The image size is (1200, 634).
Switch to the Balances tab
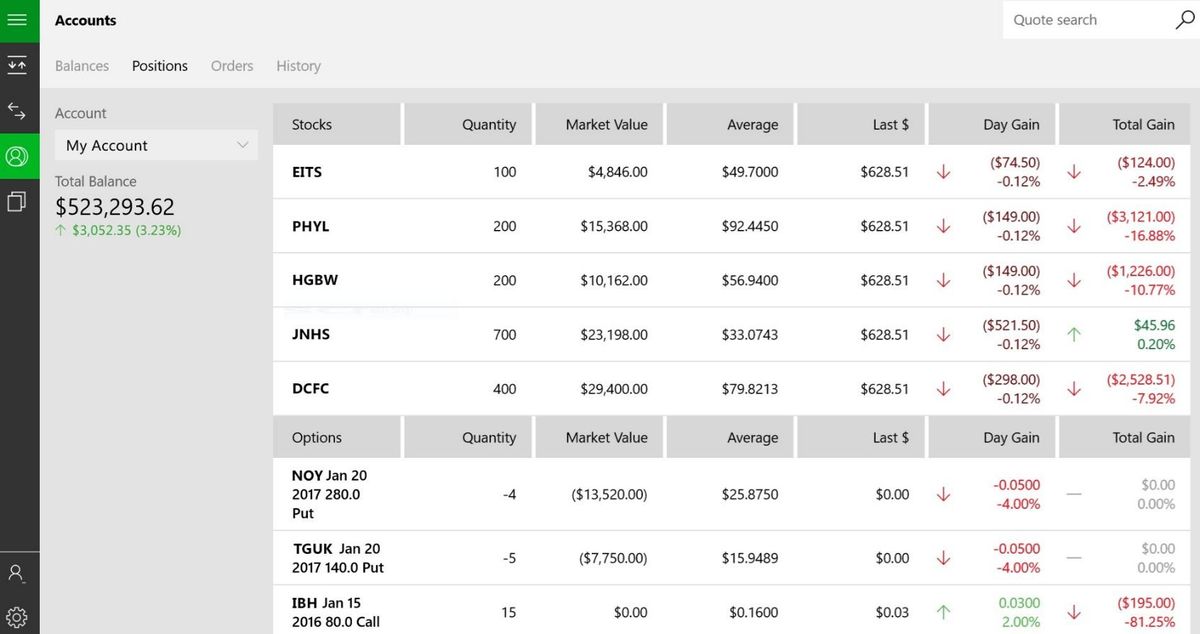click(x=81, y=65)
